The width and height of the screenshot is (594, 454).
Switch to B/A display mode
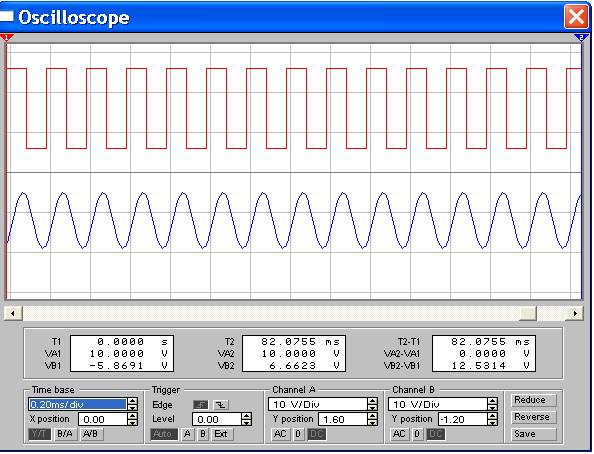tap(65, 434)
